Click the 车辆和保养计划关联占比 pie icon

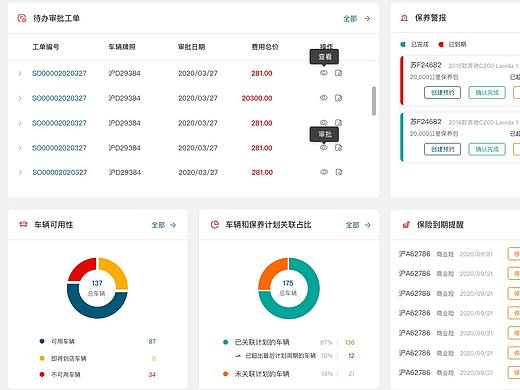(x=215, y=224)
